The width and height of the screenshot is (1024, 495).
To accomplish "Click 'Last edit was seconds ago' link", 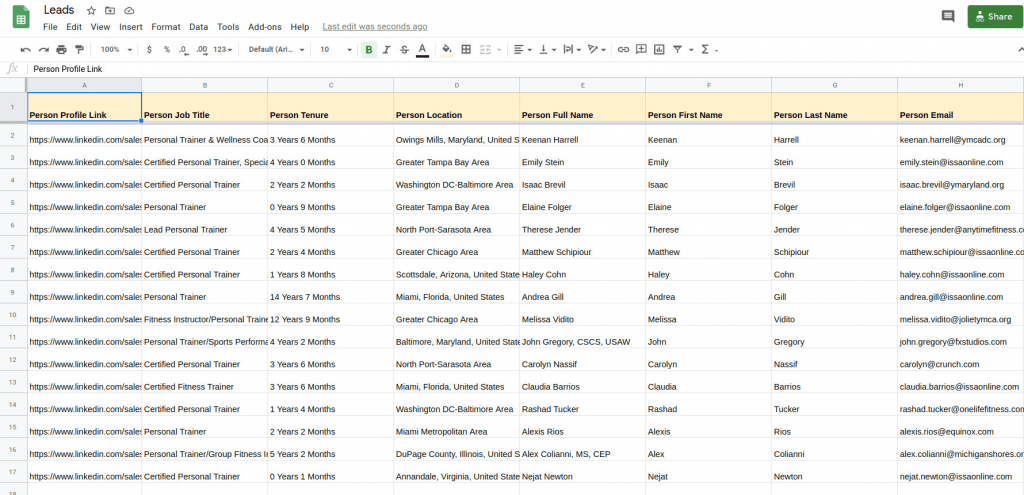I will tap(375, 27).
